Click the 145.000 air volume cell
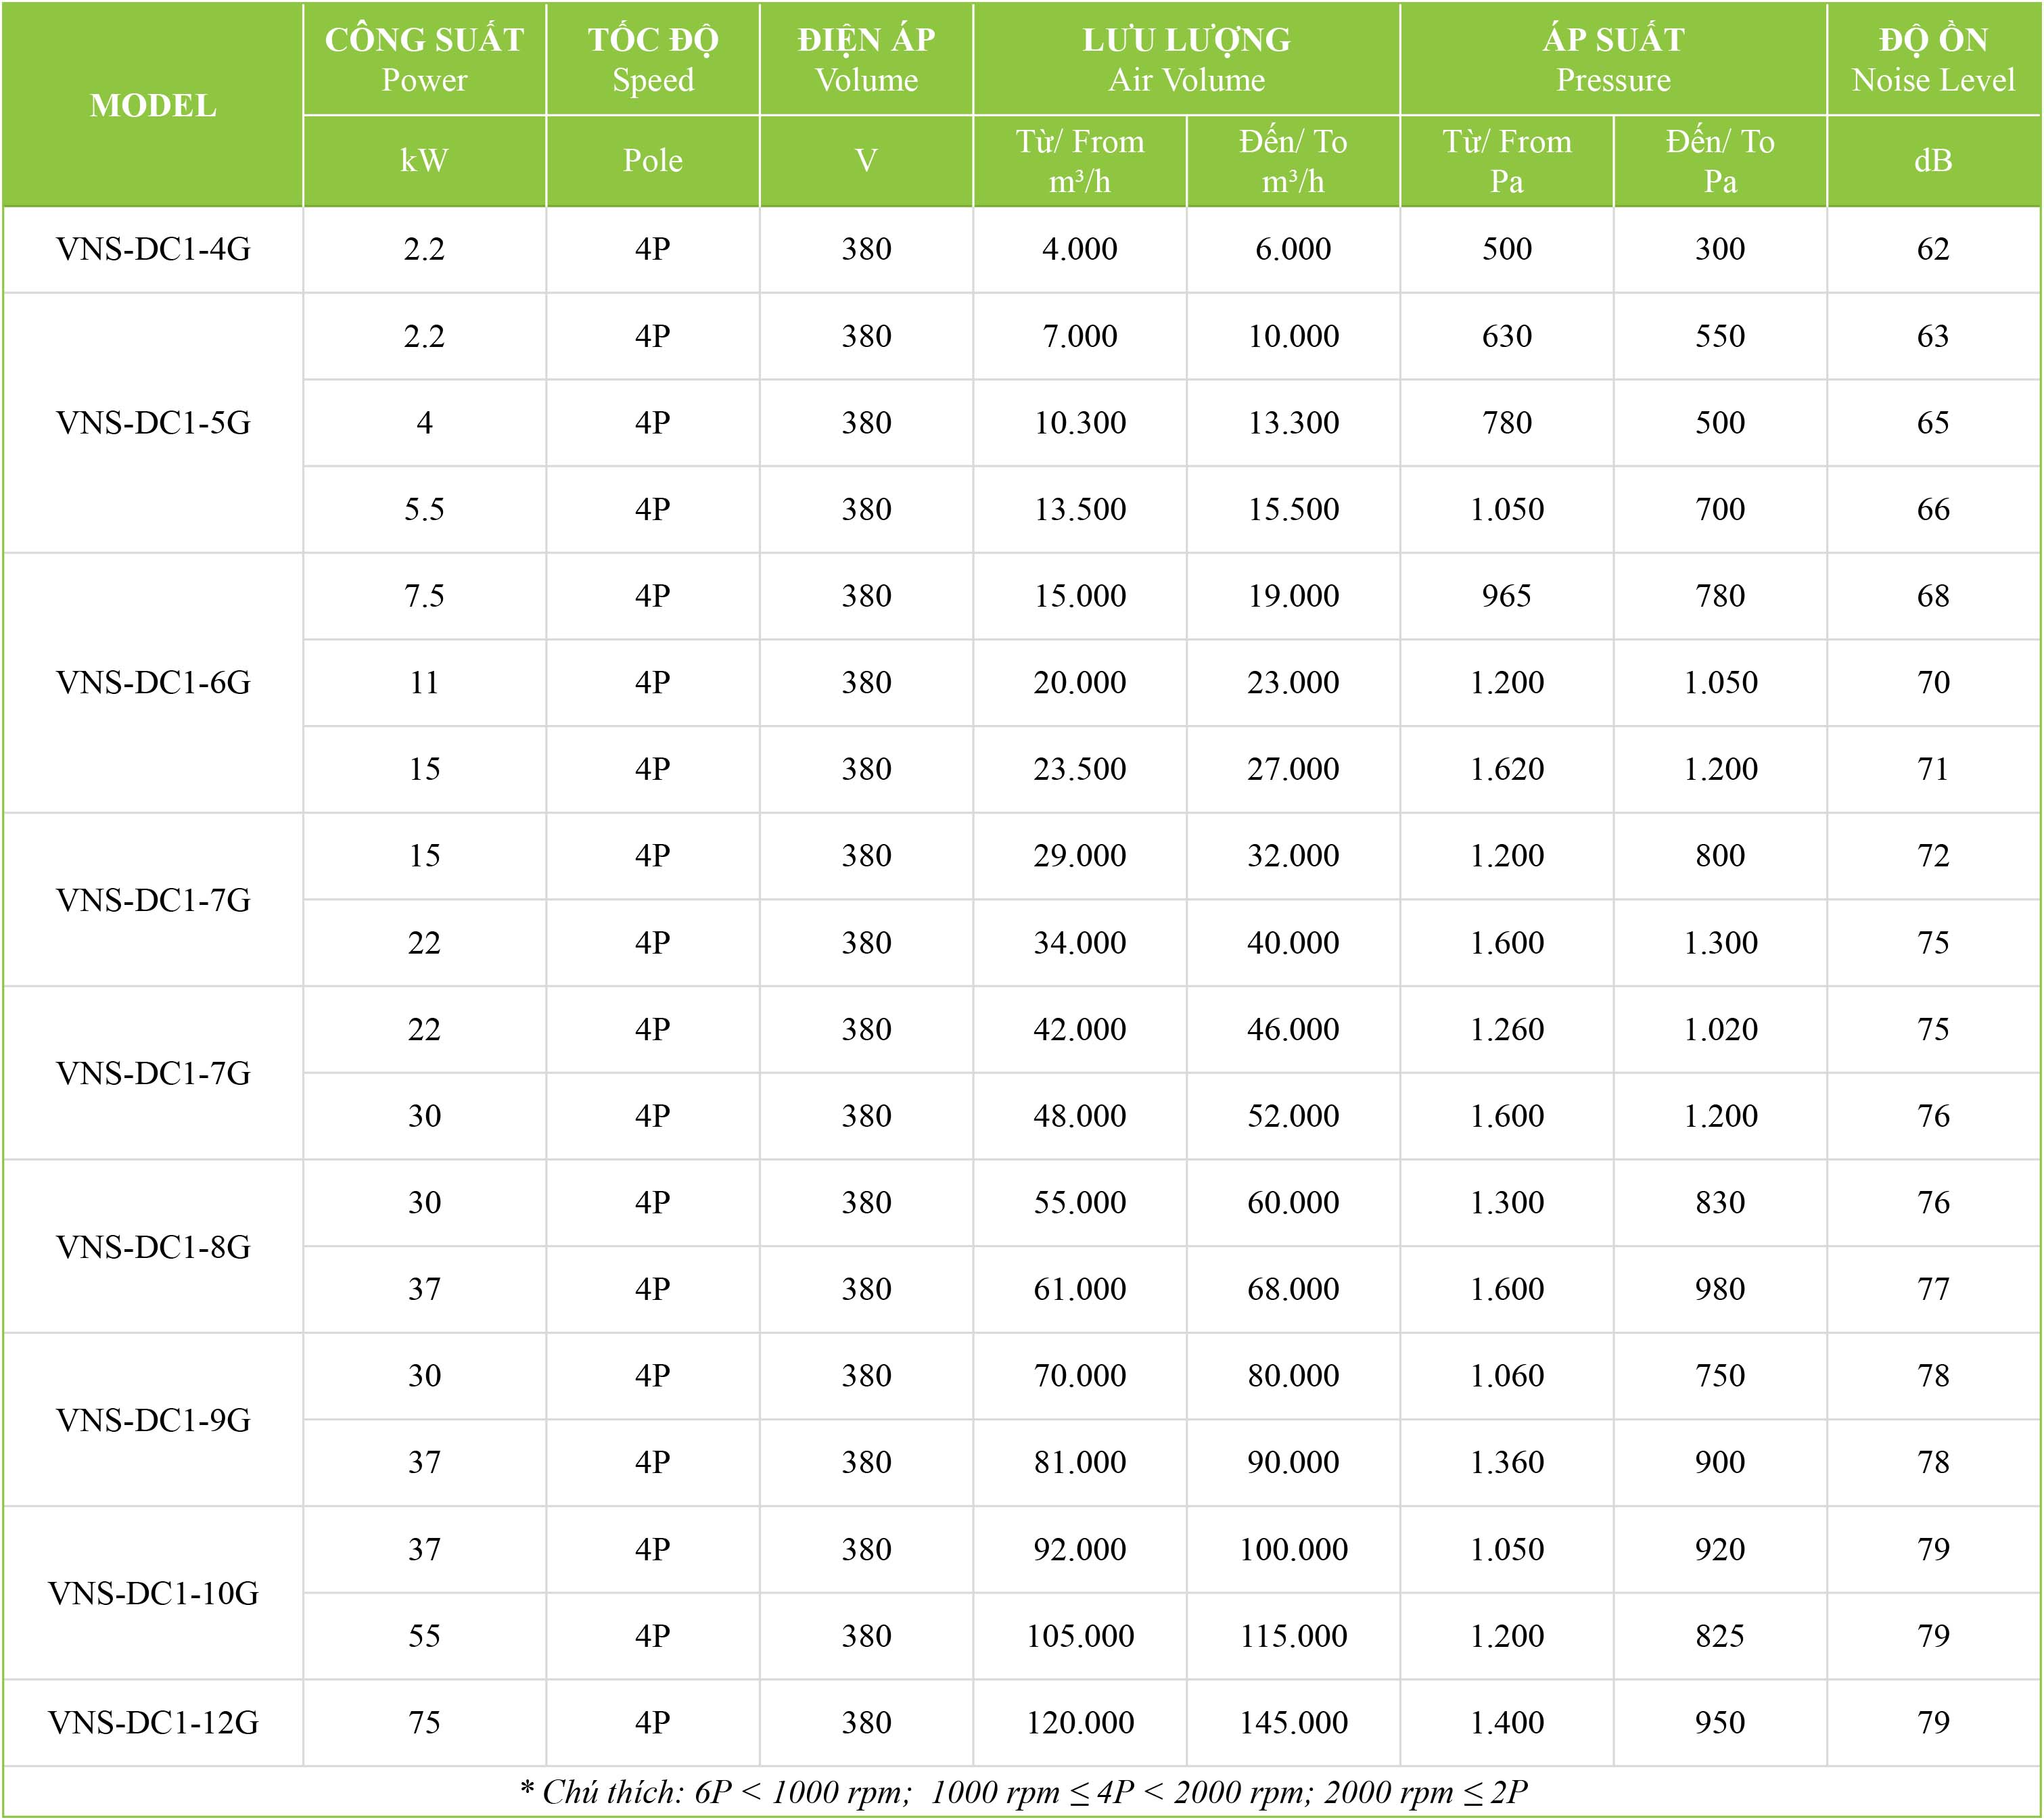The height and width of the screenshot is (1820, 2044). [1293, 1722]
